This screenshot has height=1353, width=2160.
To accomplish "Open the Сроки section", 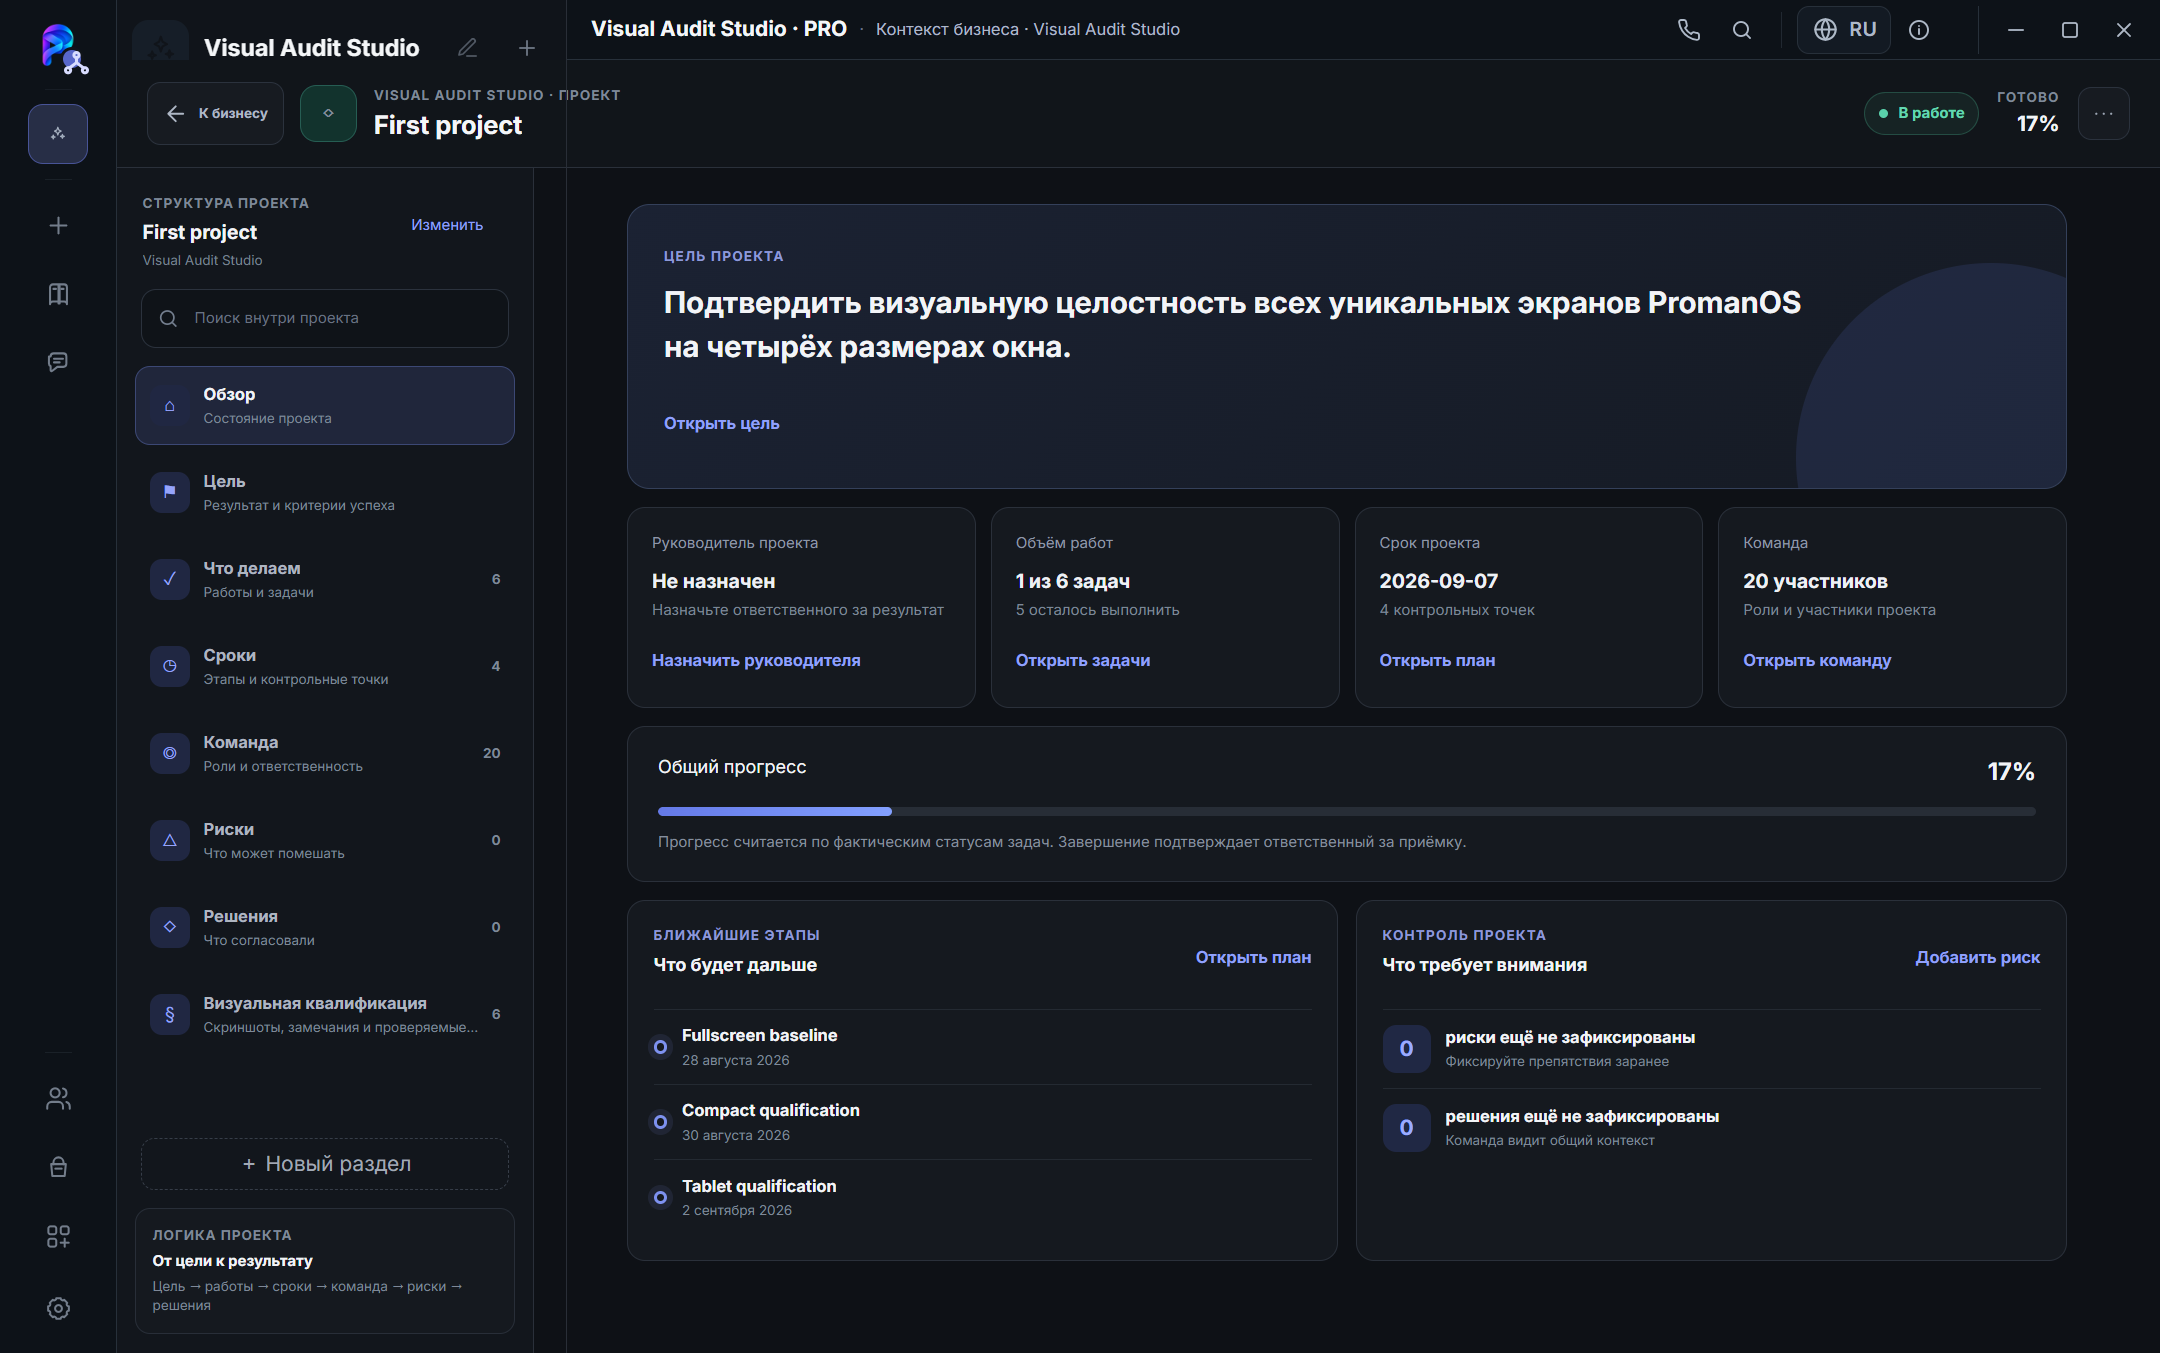I will [325, 666].
